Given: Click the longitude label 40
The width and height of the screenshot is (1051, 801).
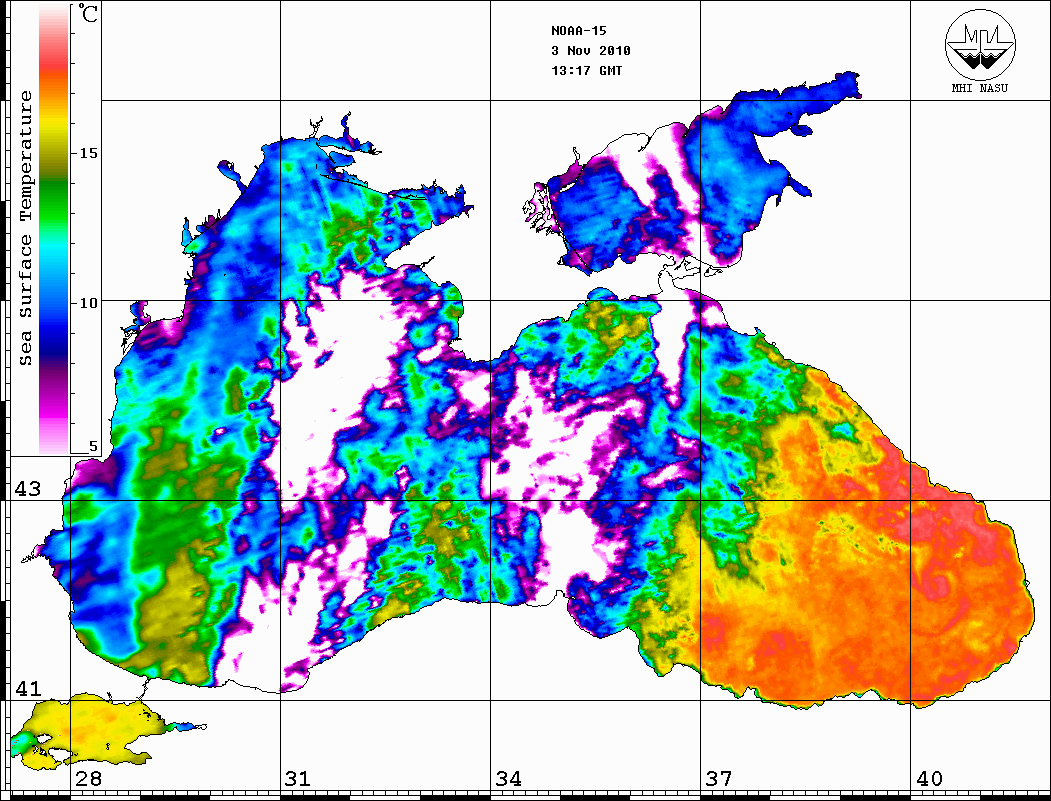Looking at the screenshot, I should [x=928, y=779].
